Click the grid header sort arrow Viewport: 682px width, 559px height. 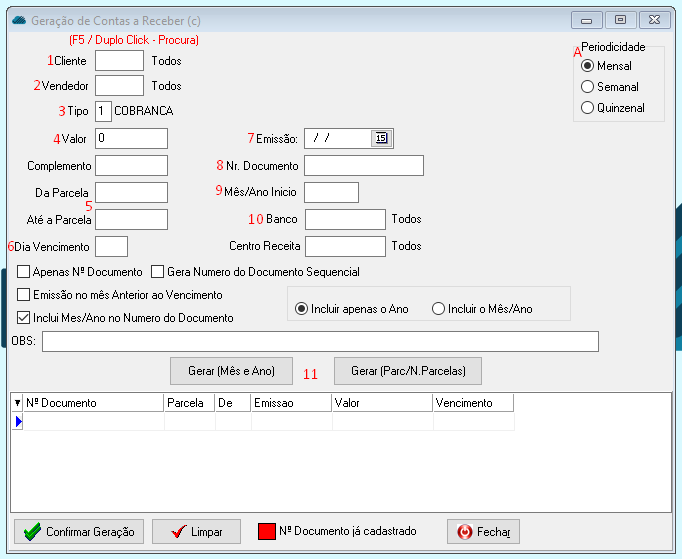click(x=17, y=403)
